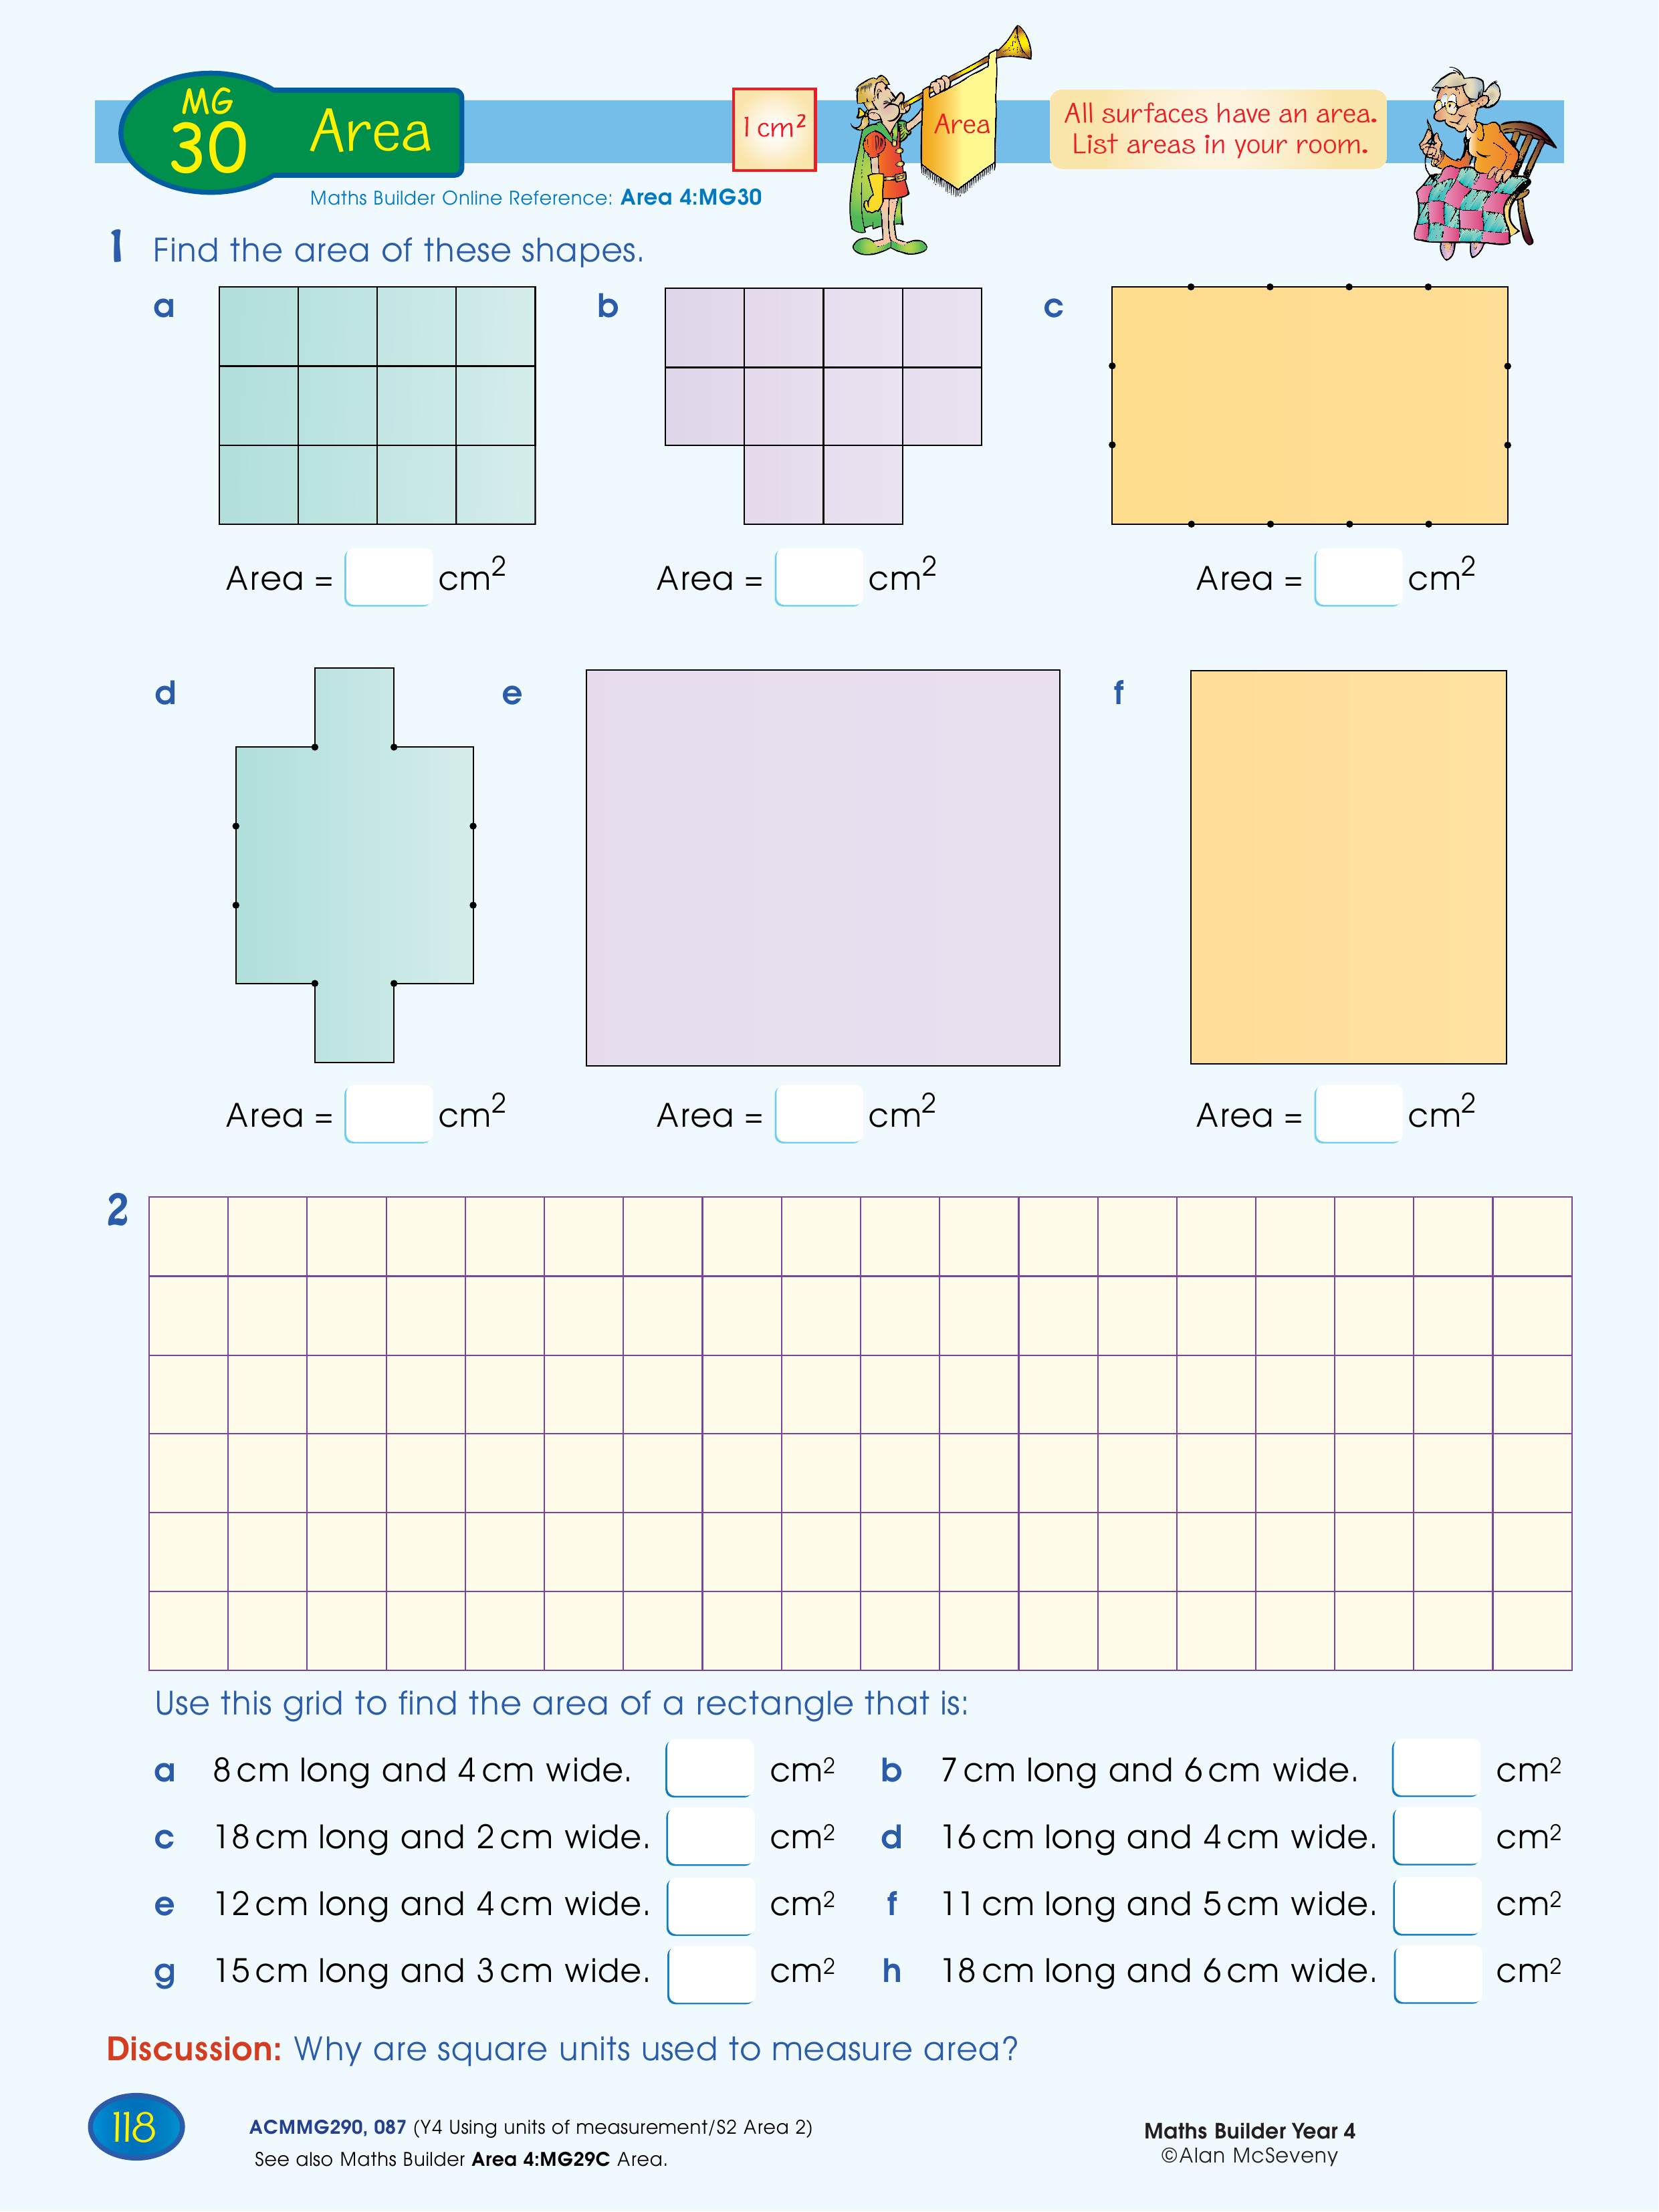Image resolution: width=1659 pixels, height=2212 pixels.
Task: Click the teal gridded rectangle shape a
Action: 377,405
